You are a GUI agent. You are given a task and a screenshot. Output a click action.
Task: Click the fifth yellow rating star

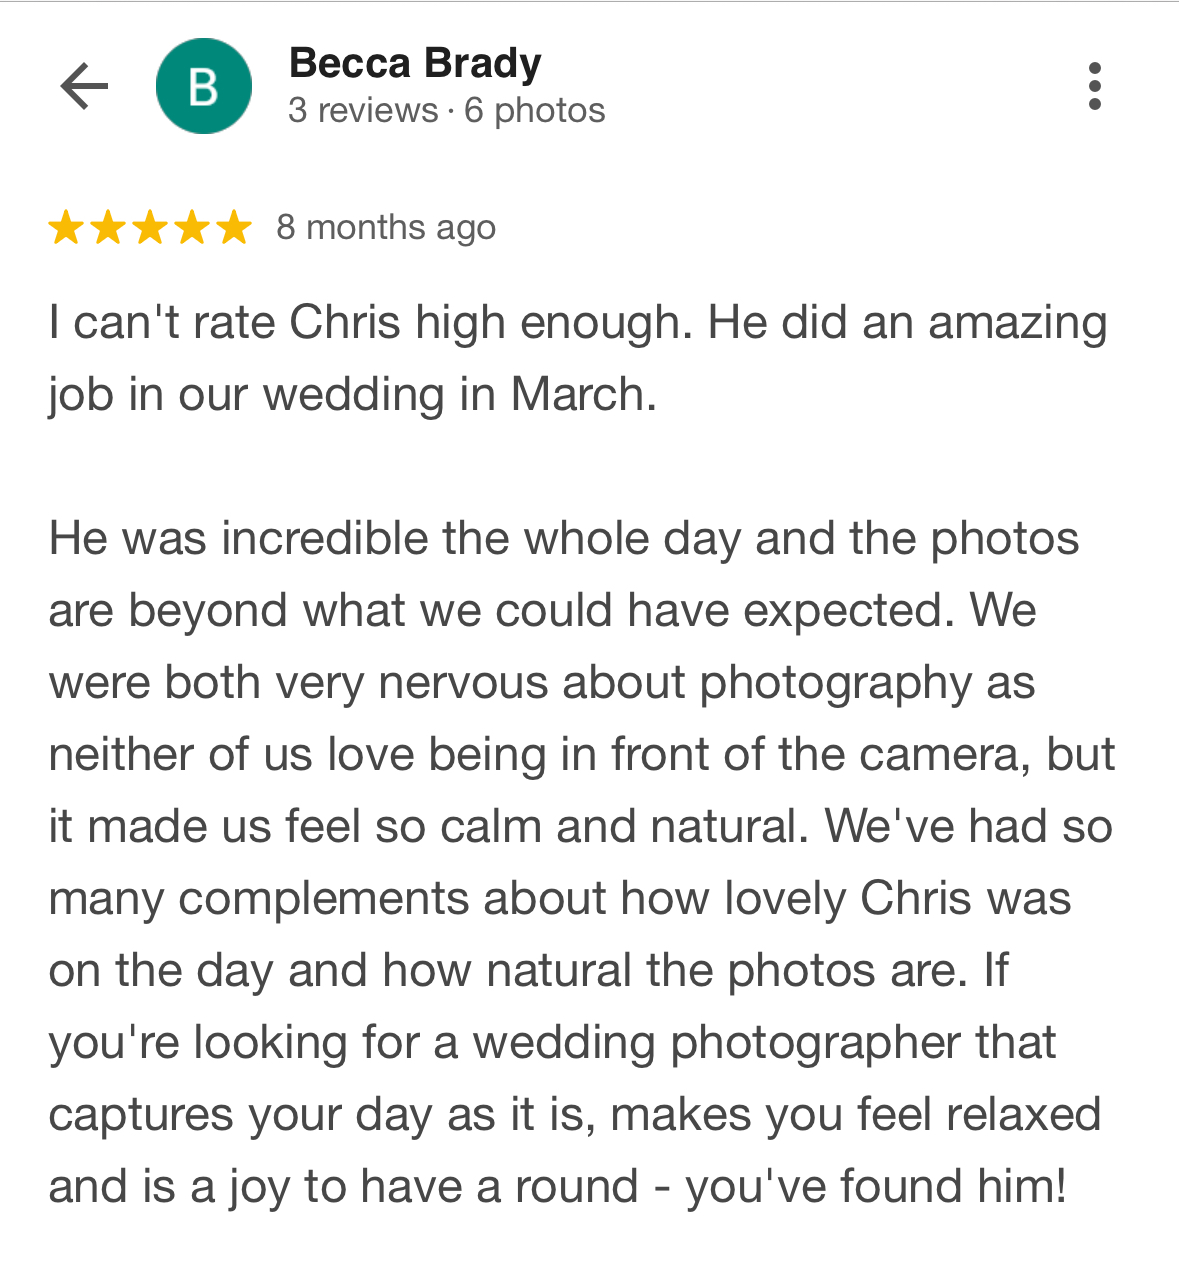(x=234, y=228)
